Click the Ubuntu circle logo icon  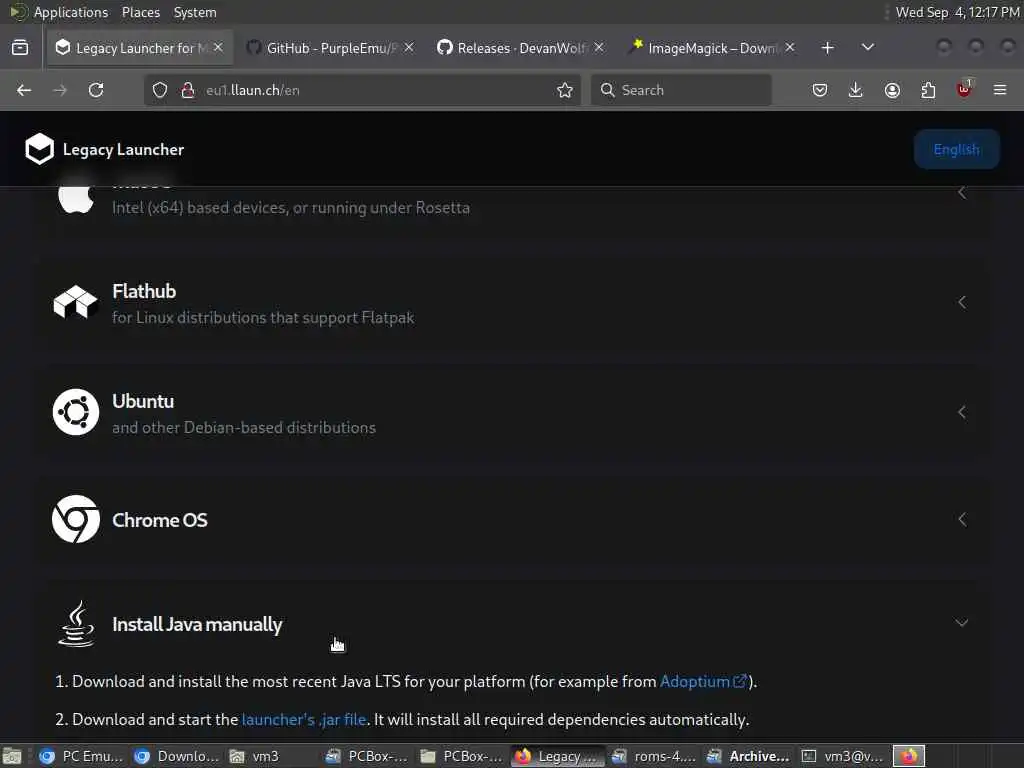76,412
